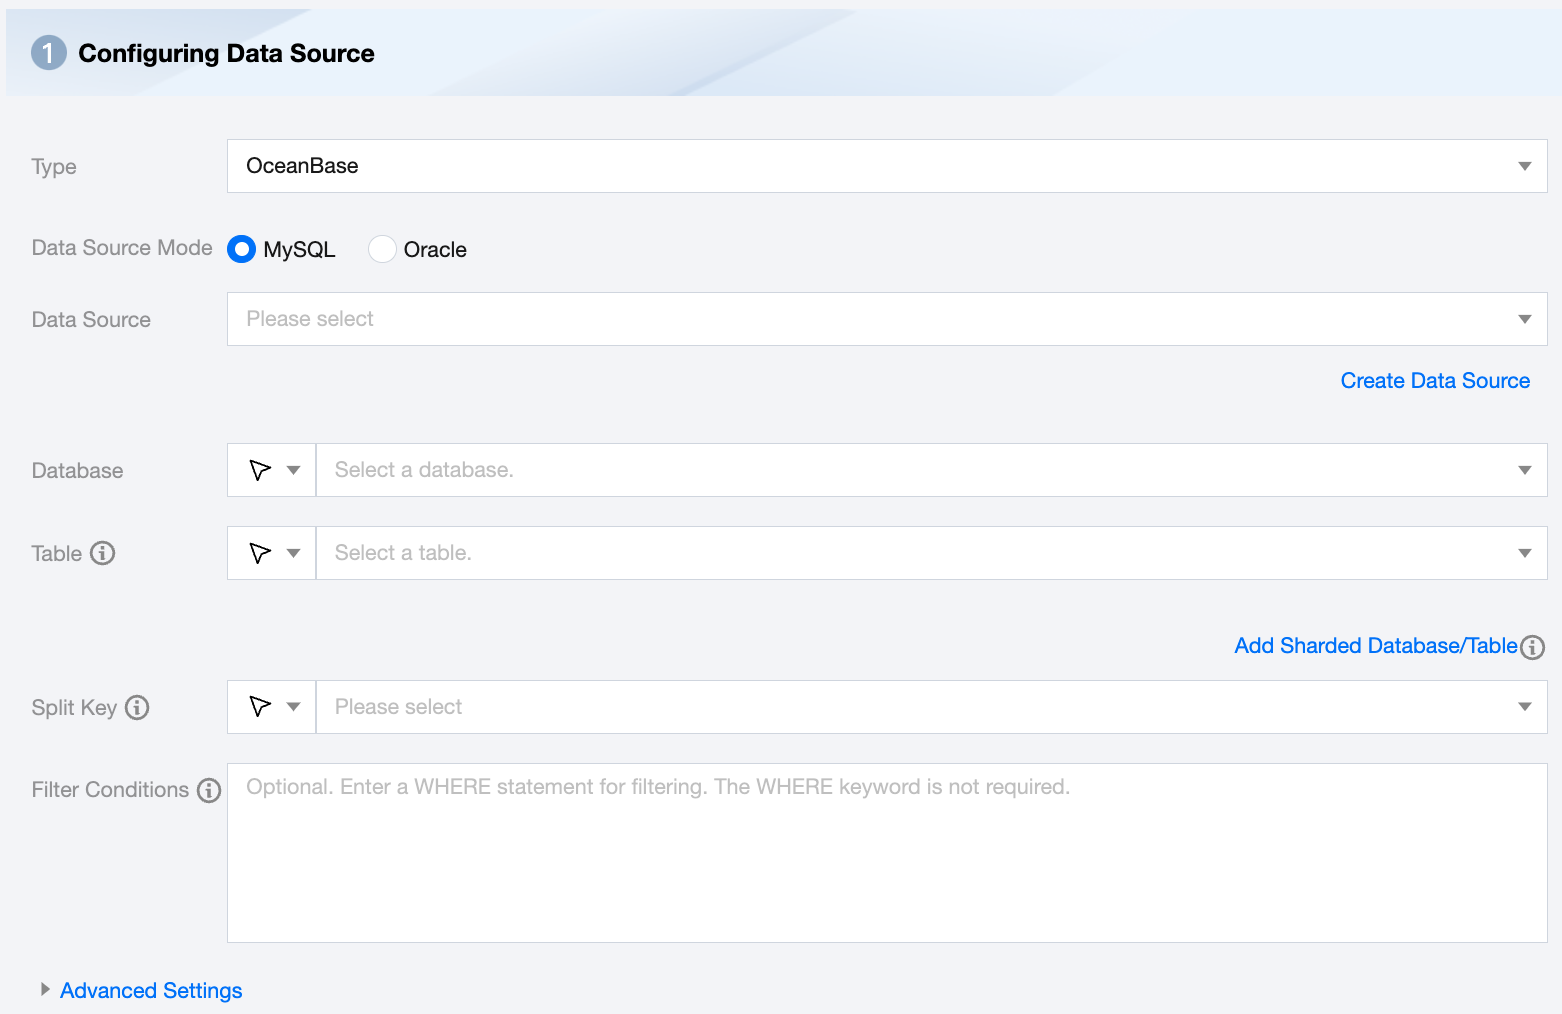
Task: Open the Select a database dropdown
Action: coord(932,470)
